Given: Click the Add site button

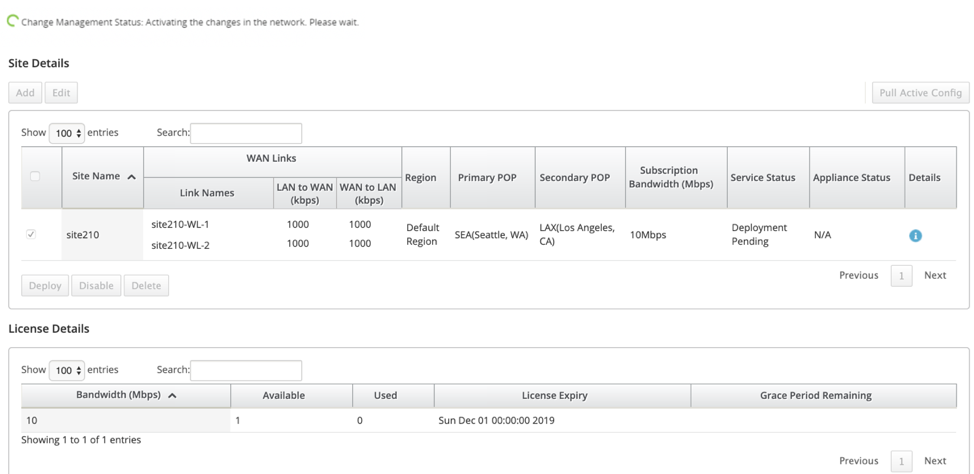Looking at the screenshot, I should coord(25,93).
